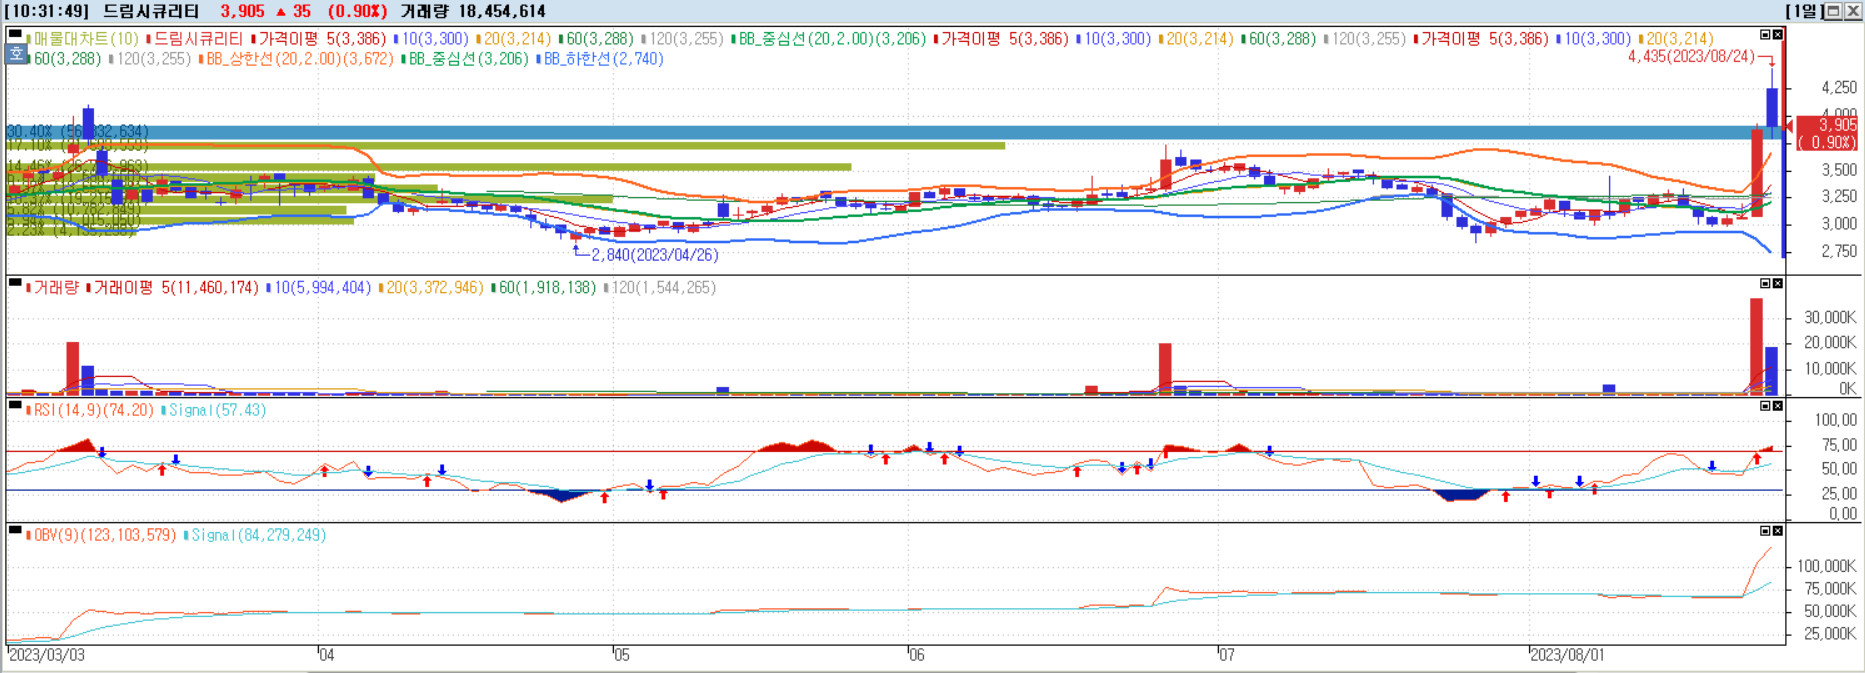
Task: Select 거래이평 5(11,460,174) volume average legend
Action: click(173, 288)
